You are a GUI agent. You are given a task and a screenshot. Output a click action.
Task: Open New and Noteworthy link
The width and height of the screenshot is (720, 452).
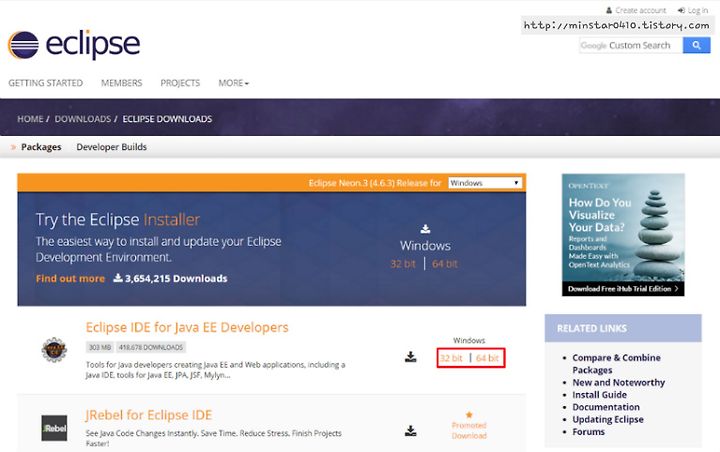pyautogui.click(x=619, y=382)
